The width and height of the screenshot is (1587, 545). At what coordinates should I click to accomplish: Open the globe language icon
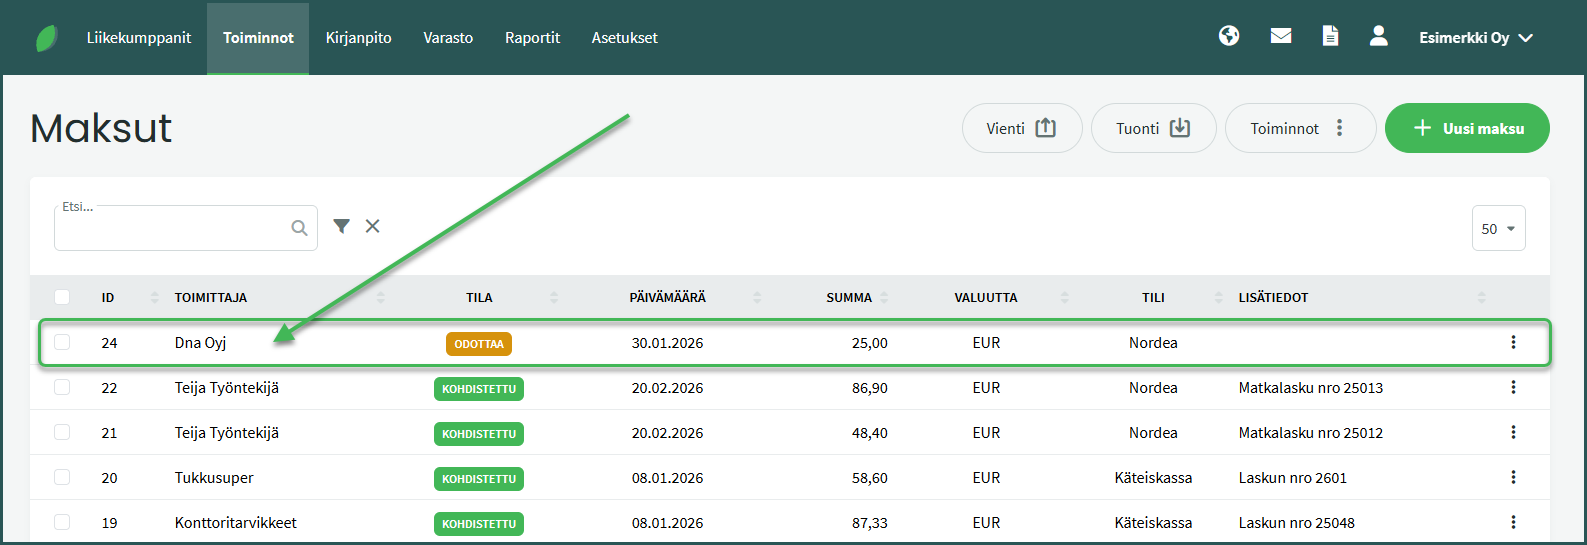(x=1229, y=36)
